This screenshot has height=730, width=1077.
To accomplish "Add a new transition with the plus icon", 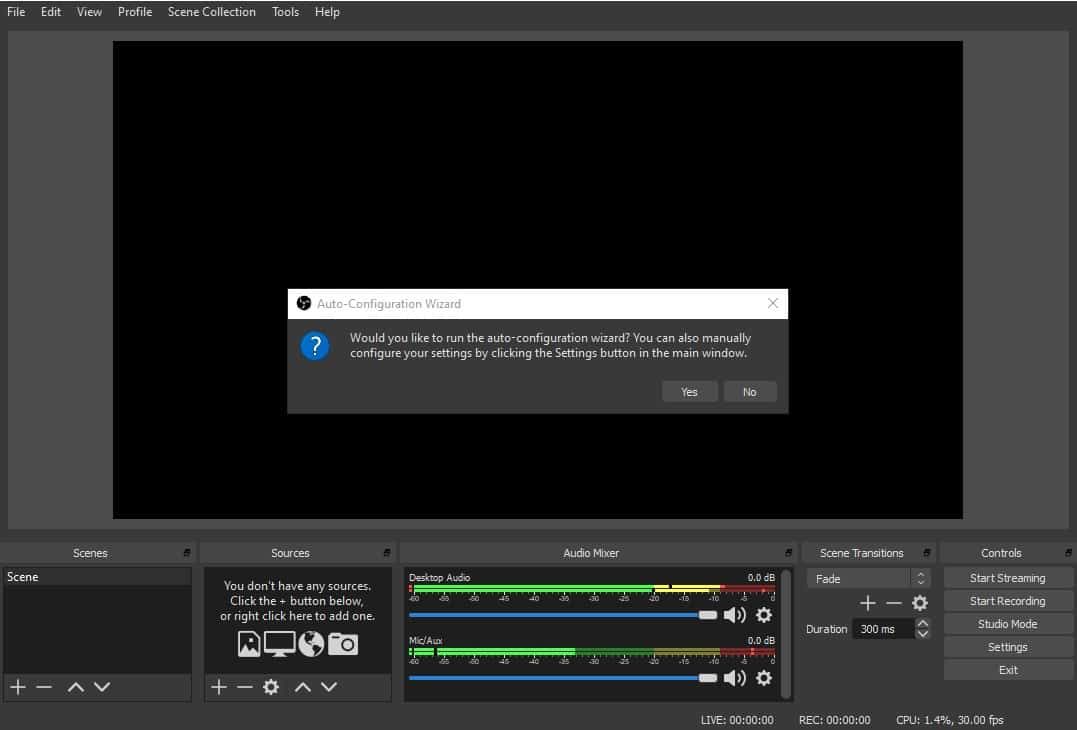I will [868, 602].
